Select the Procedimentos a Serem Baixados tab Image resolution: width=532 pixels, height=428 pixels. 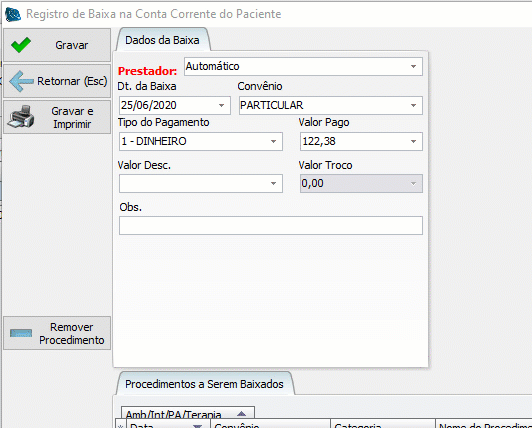pos(204,384)
